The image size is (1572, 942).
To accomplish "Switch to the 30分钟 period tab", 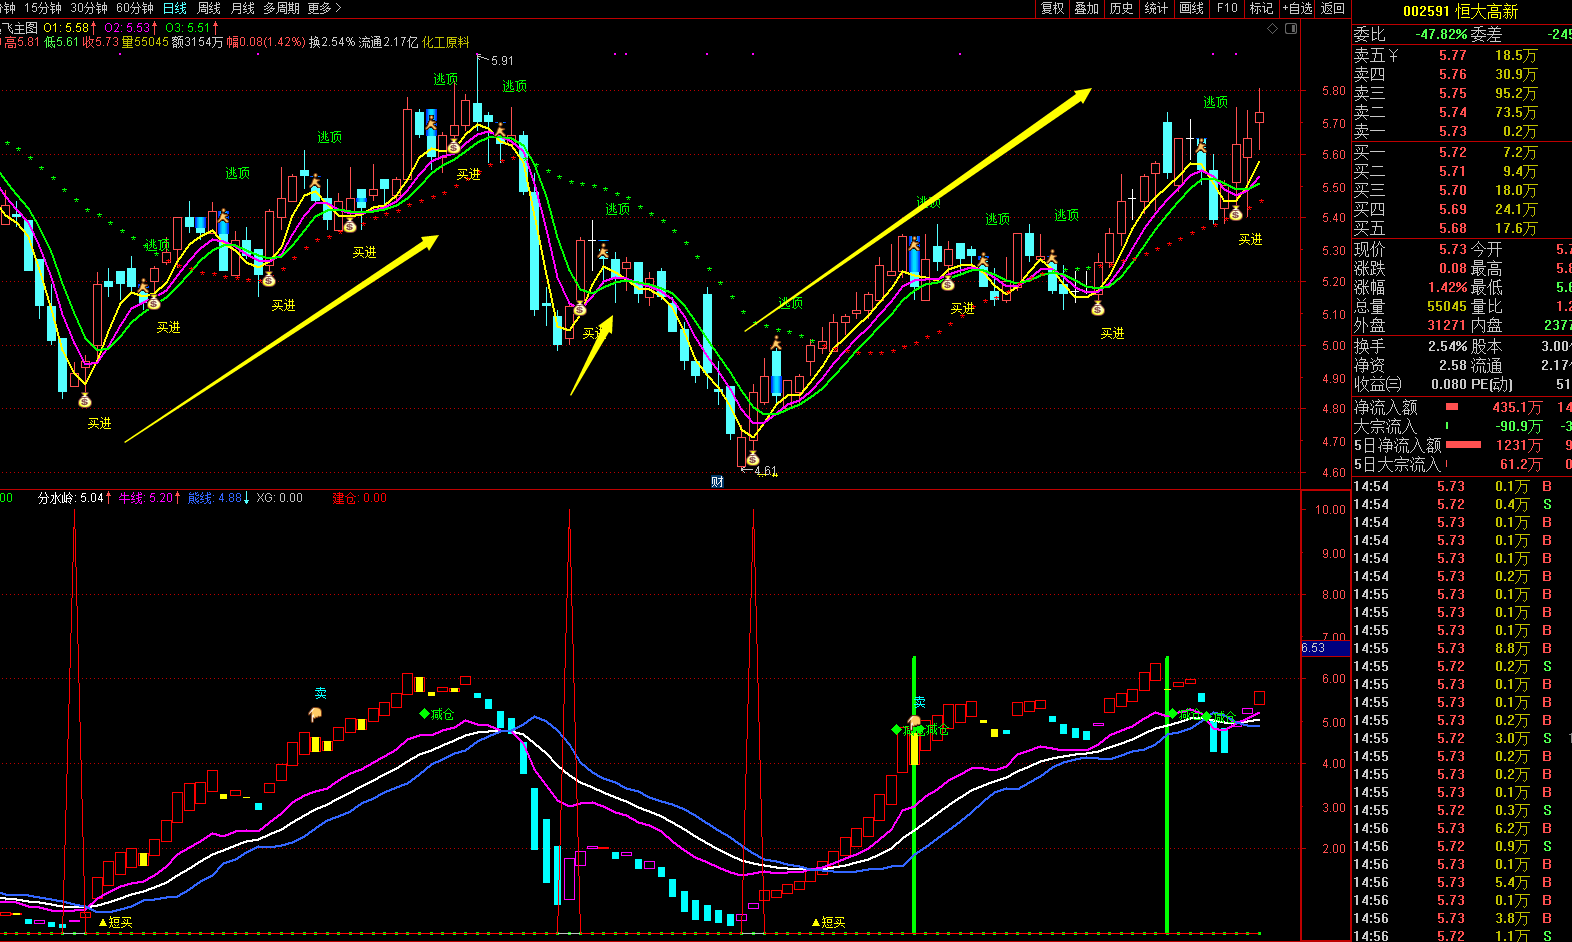I will [x=89, y=8].
